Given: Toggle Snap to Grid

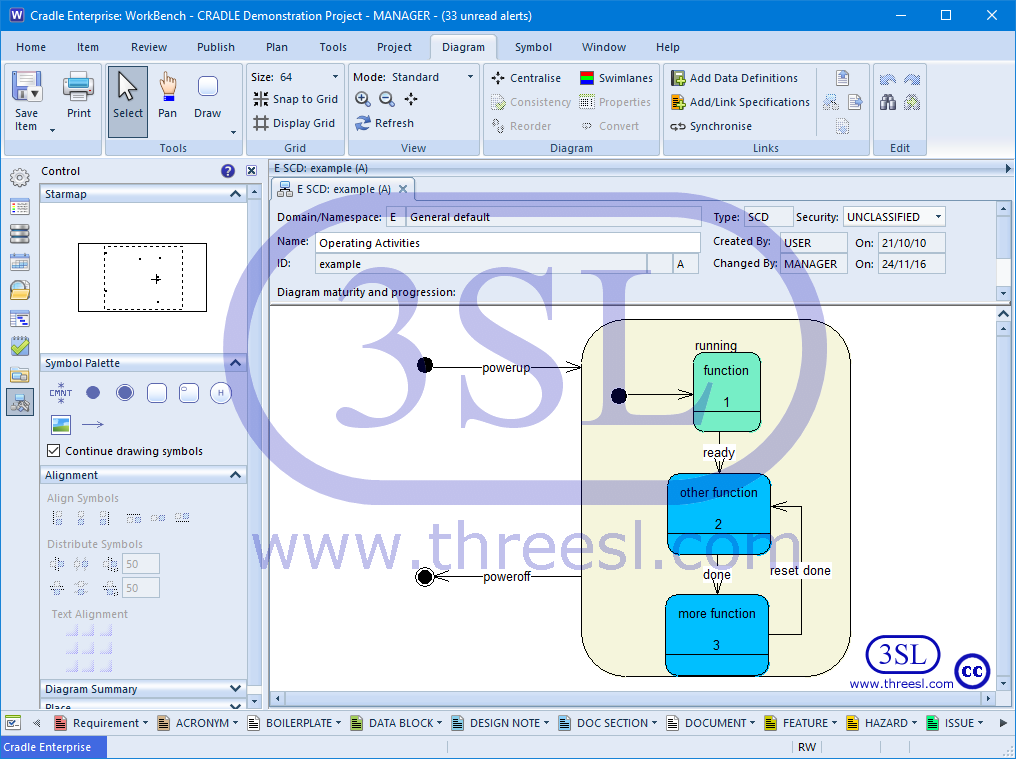Looking at the screenshot, I should click(295, 99).
